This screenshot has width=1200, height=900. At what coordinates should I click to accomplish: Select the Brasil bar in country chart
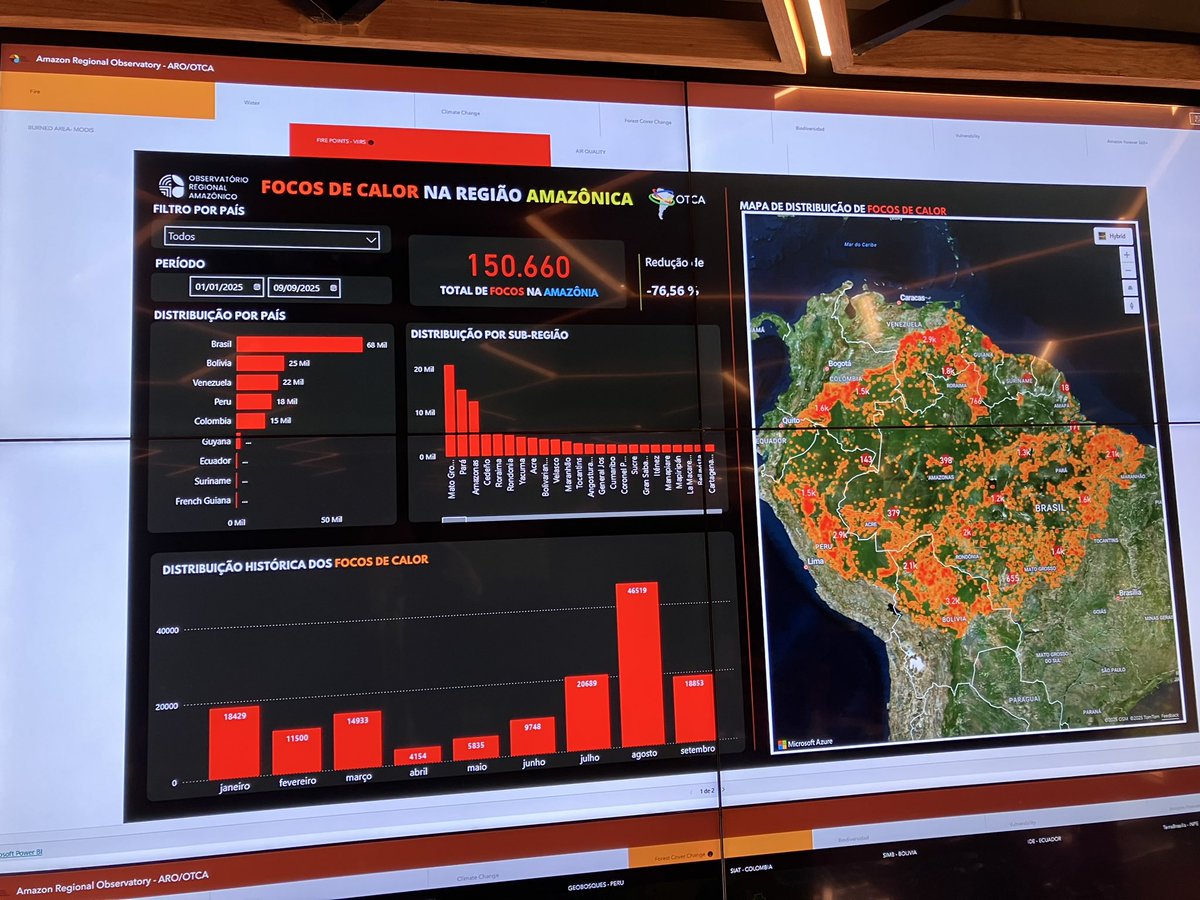click(299, 344)
